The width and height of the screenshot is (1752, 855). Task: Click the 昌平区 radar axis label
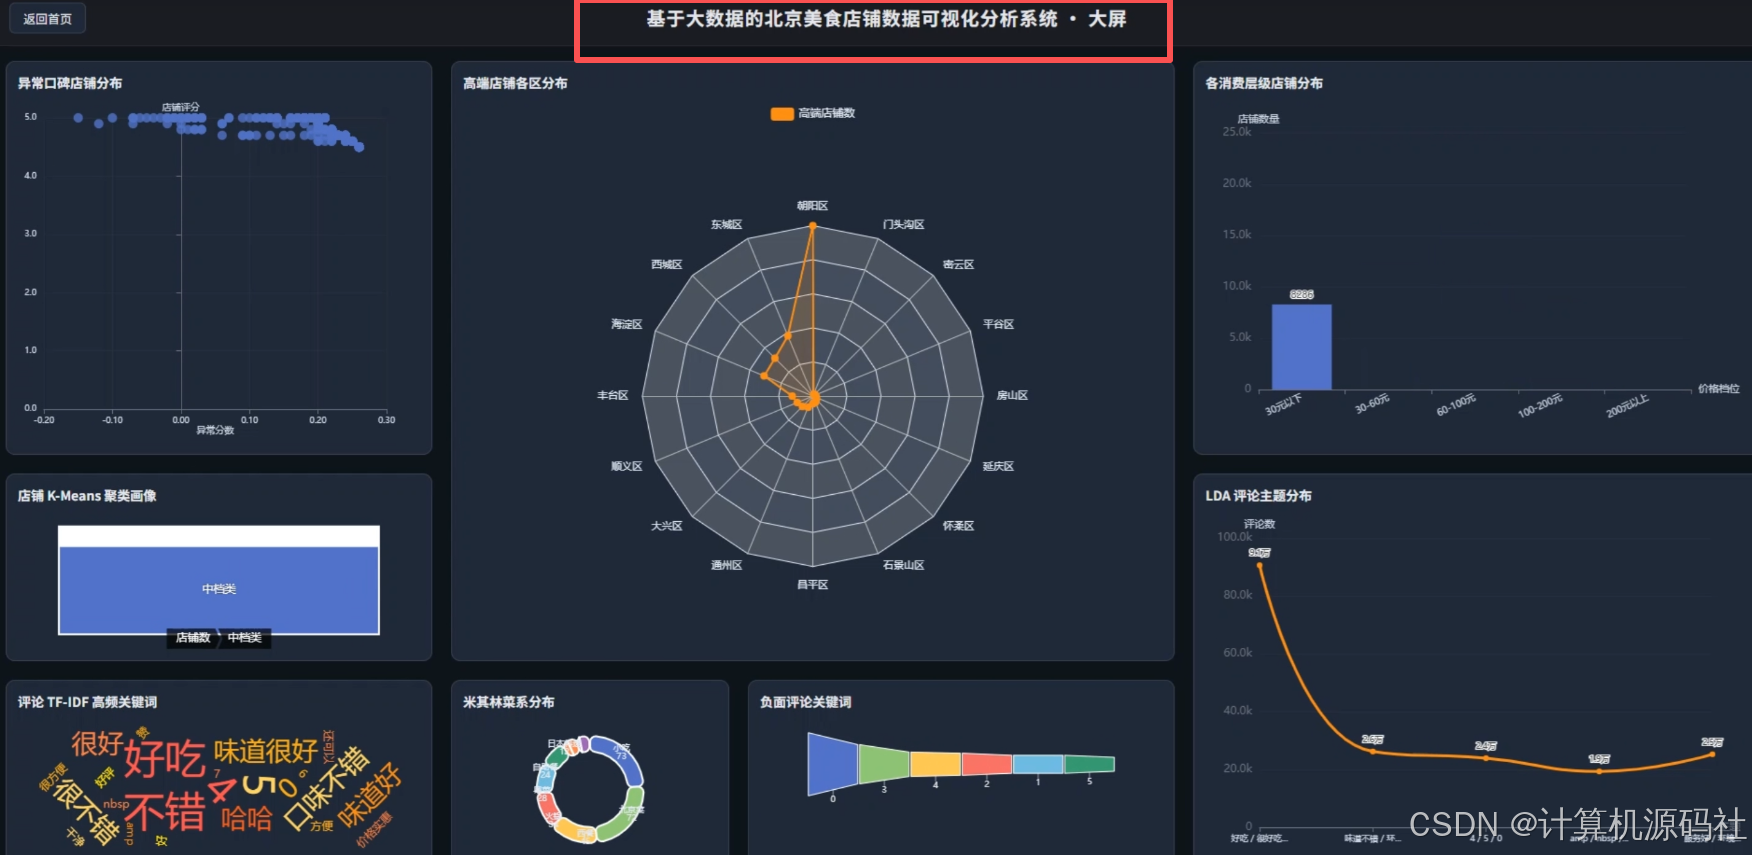point(812,584)
